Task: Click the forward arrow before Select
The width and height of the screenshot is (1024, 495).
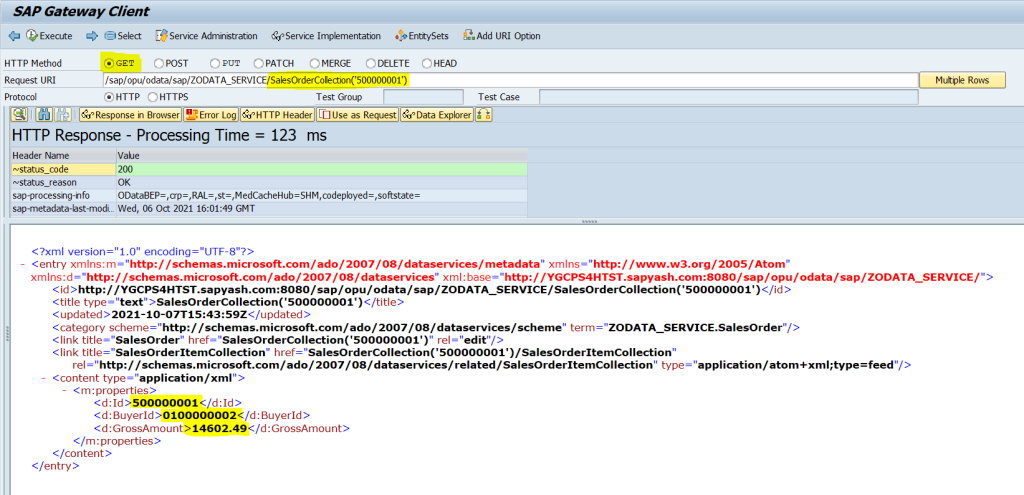Action: point(92,36)
